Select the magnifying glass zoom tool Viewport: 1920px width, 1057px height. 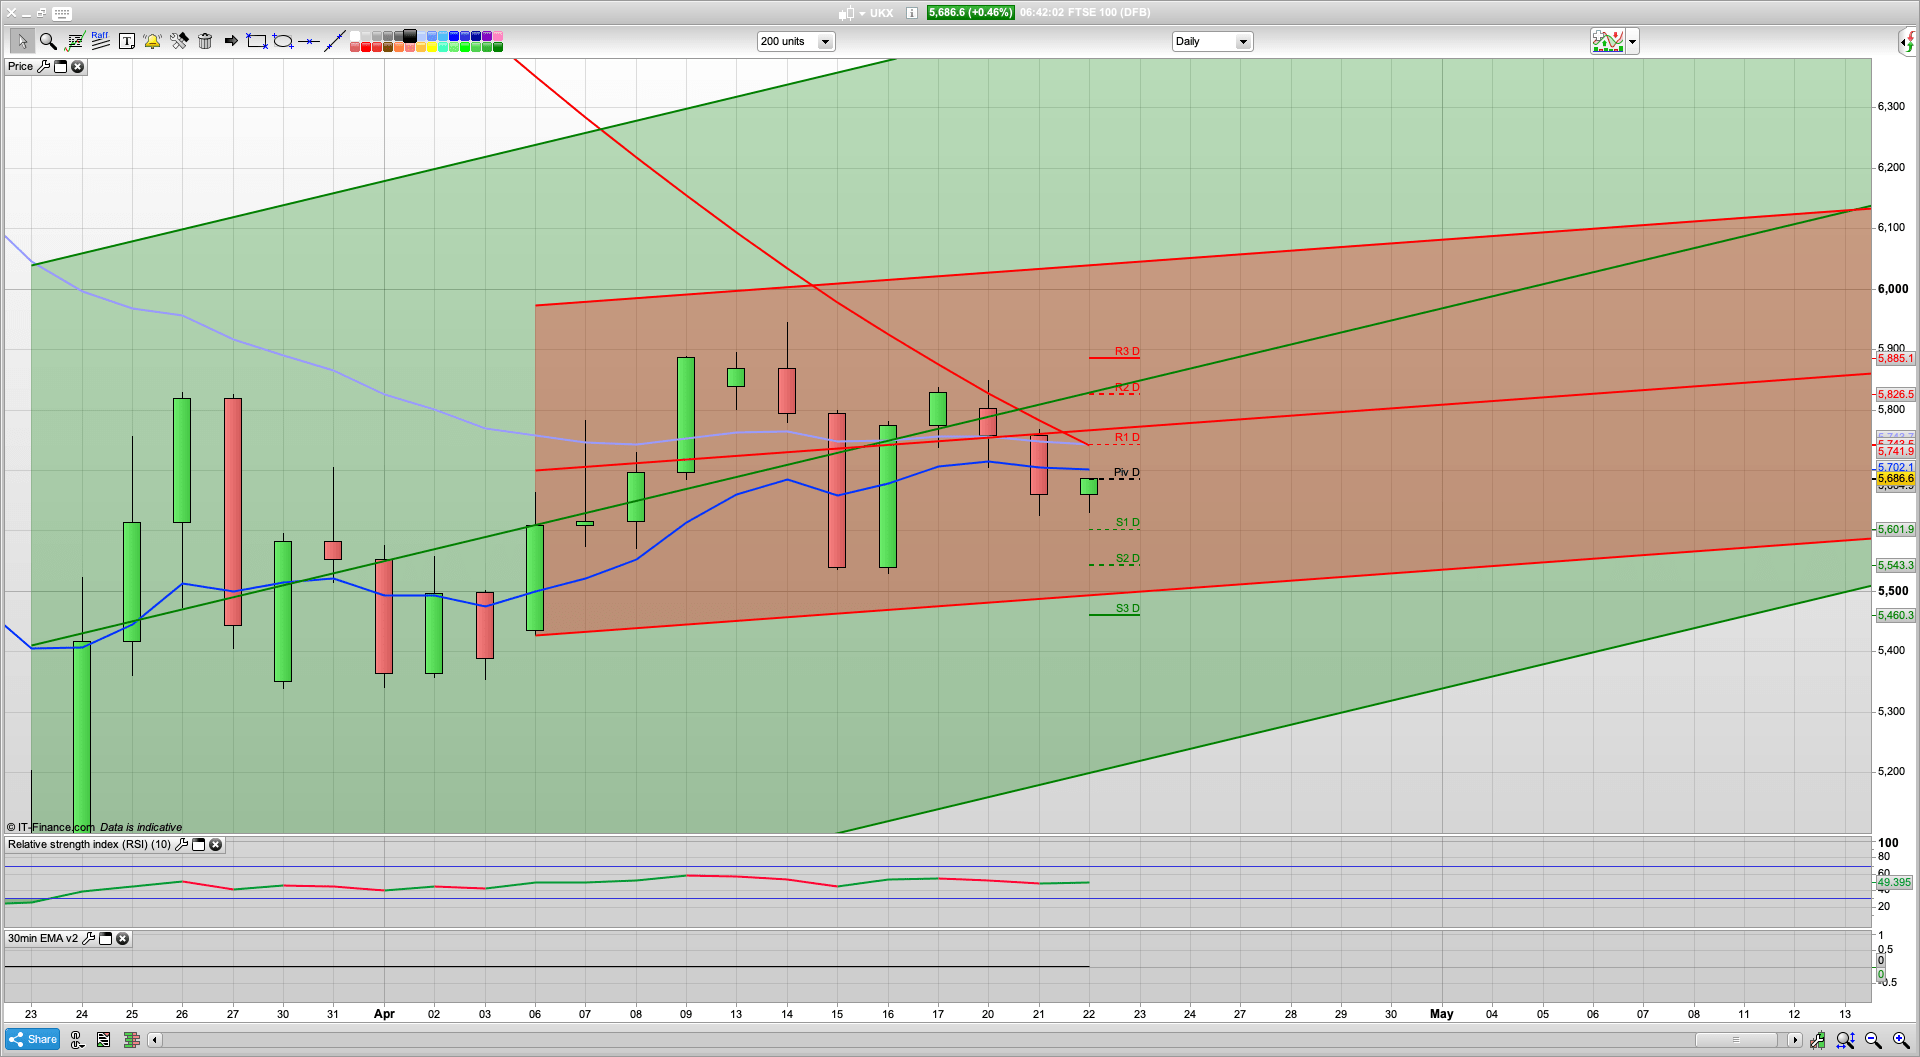click(47, 41)
